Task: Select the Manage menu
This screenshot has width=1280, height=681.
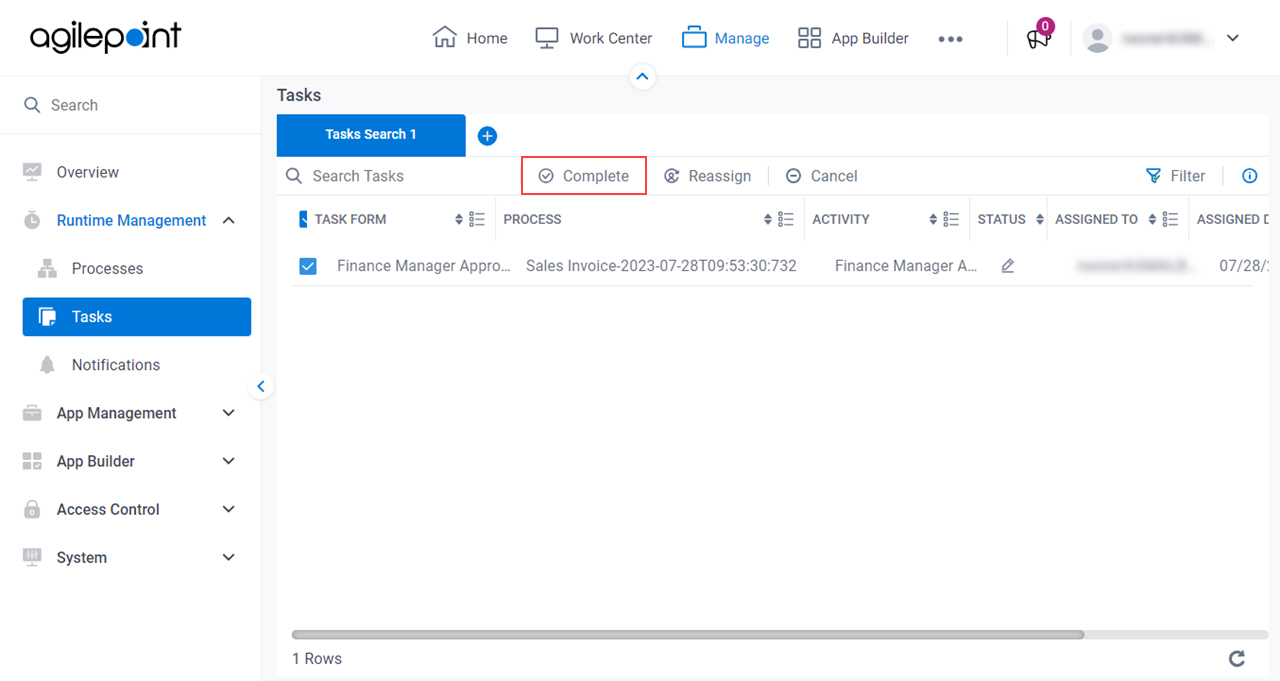Action: point(726,38)
